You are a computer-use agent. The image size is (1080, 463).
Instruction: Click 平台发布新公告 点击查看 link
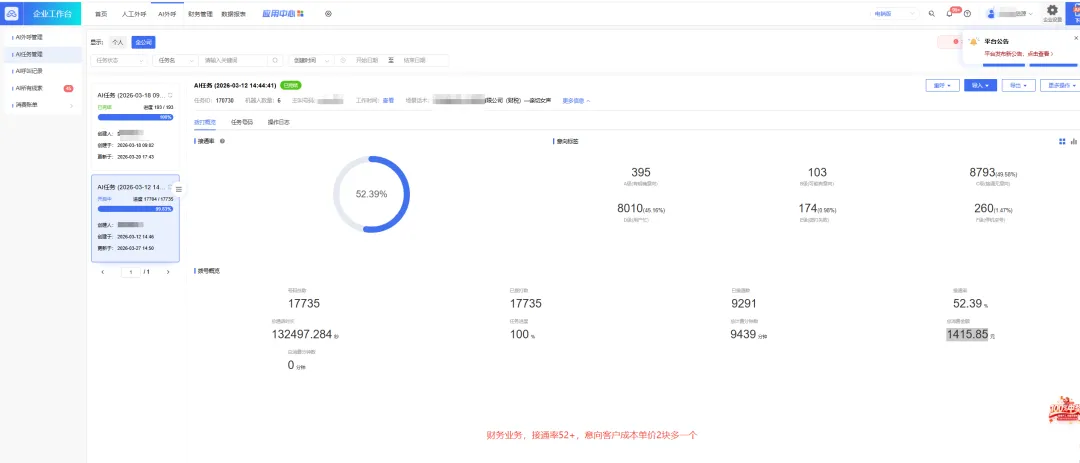click(1018, 53)
